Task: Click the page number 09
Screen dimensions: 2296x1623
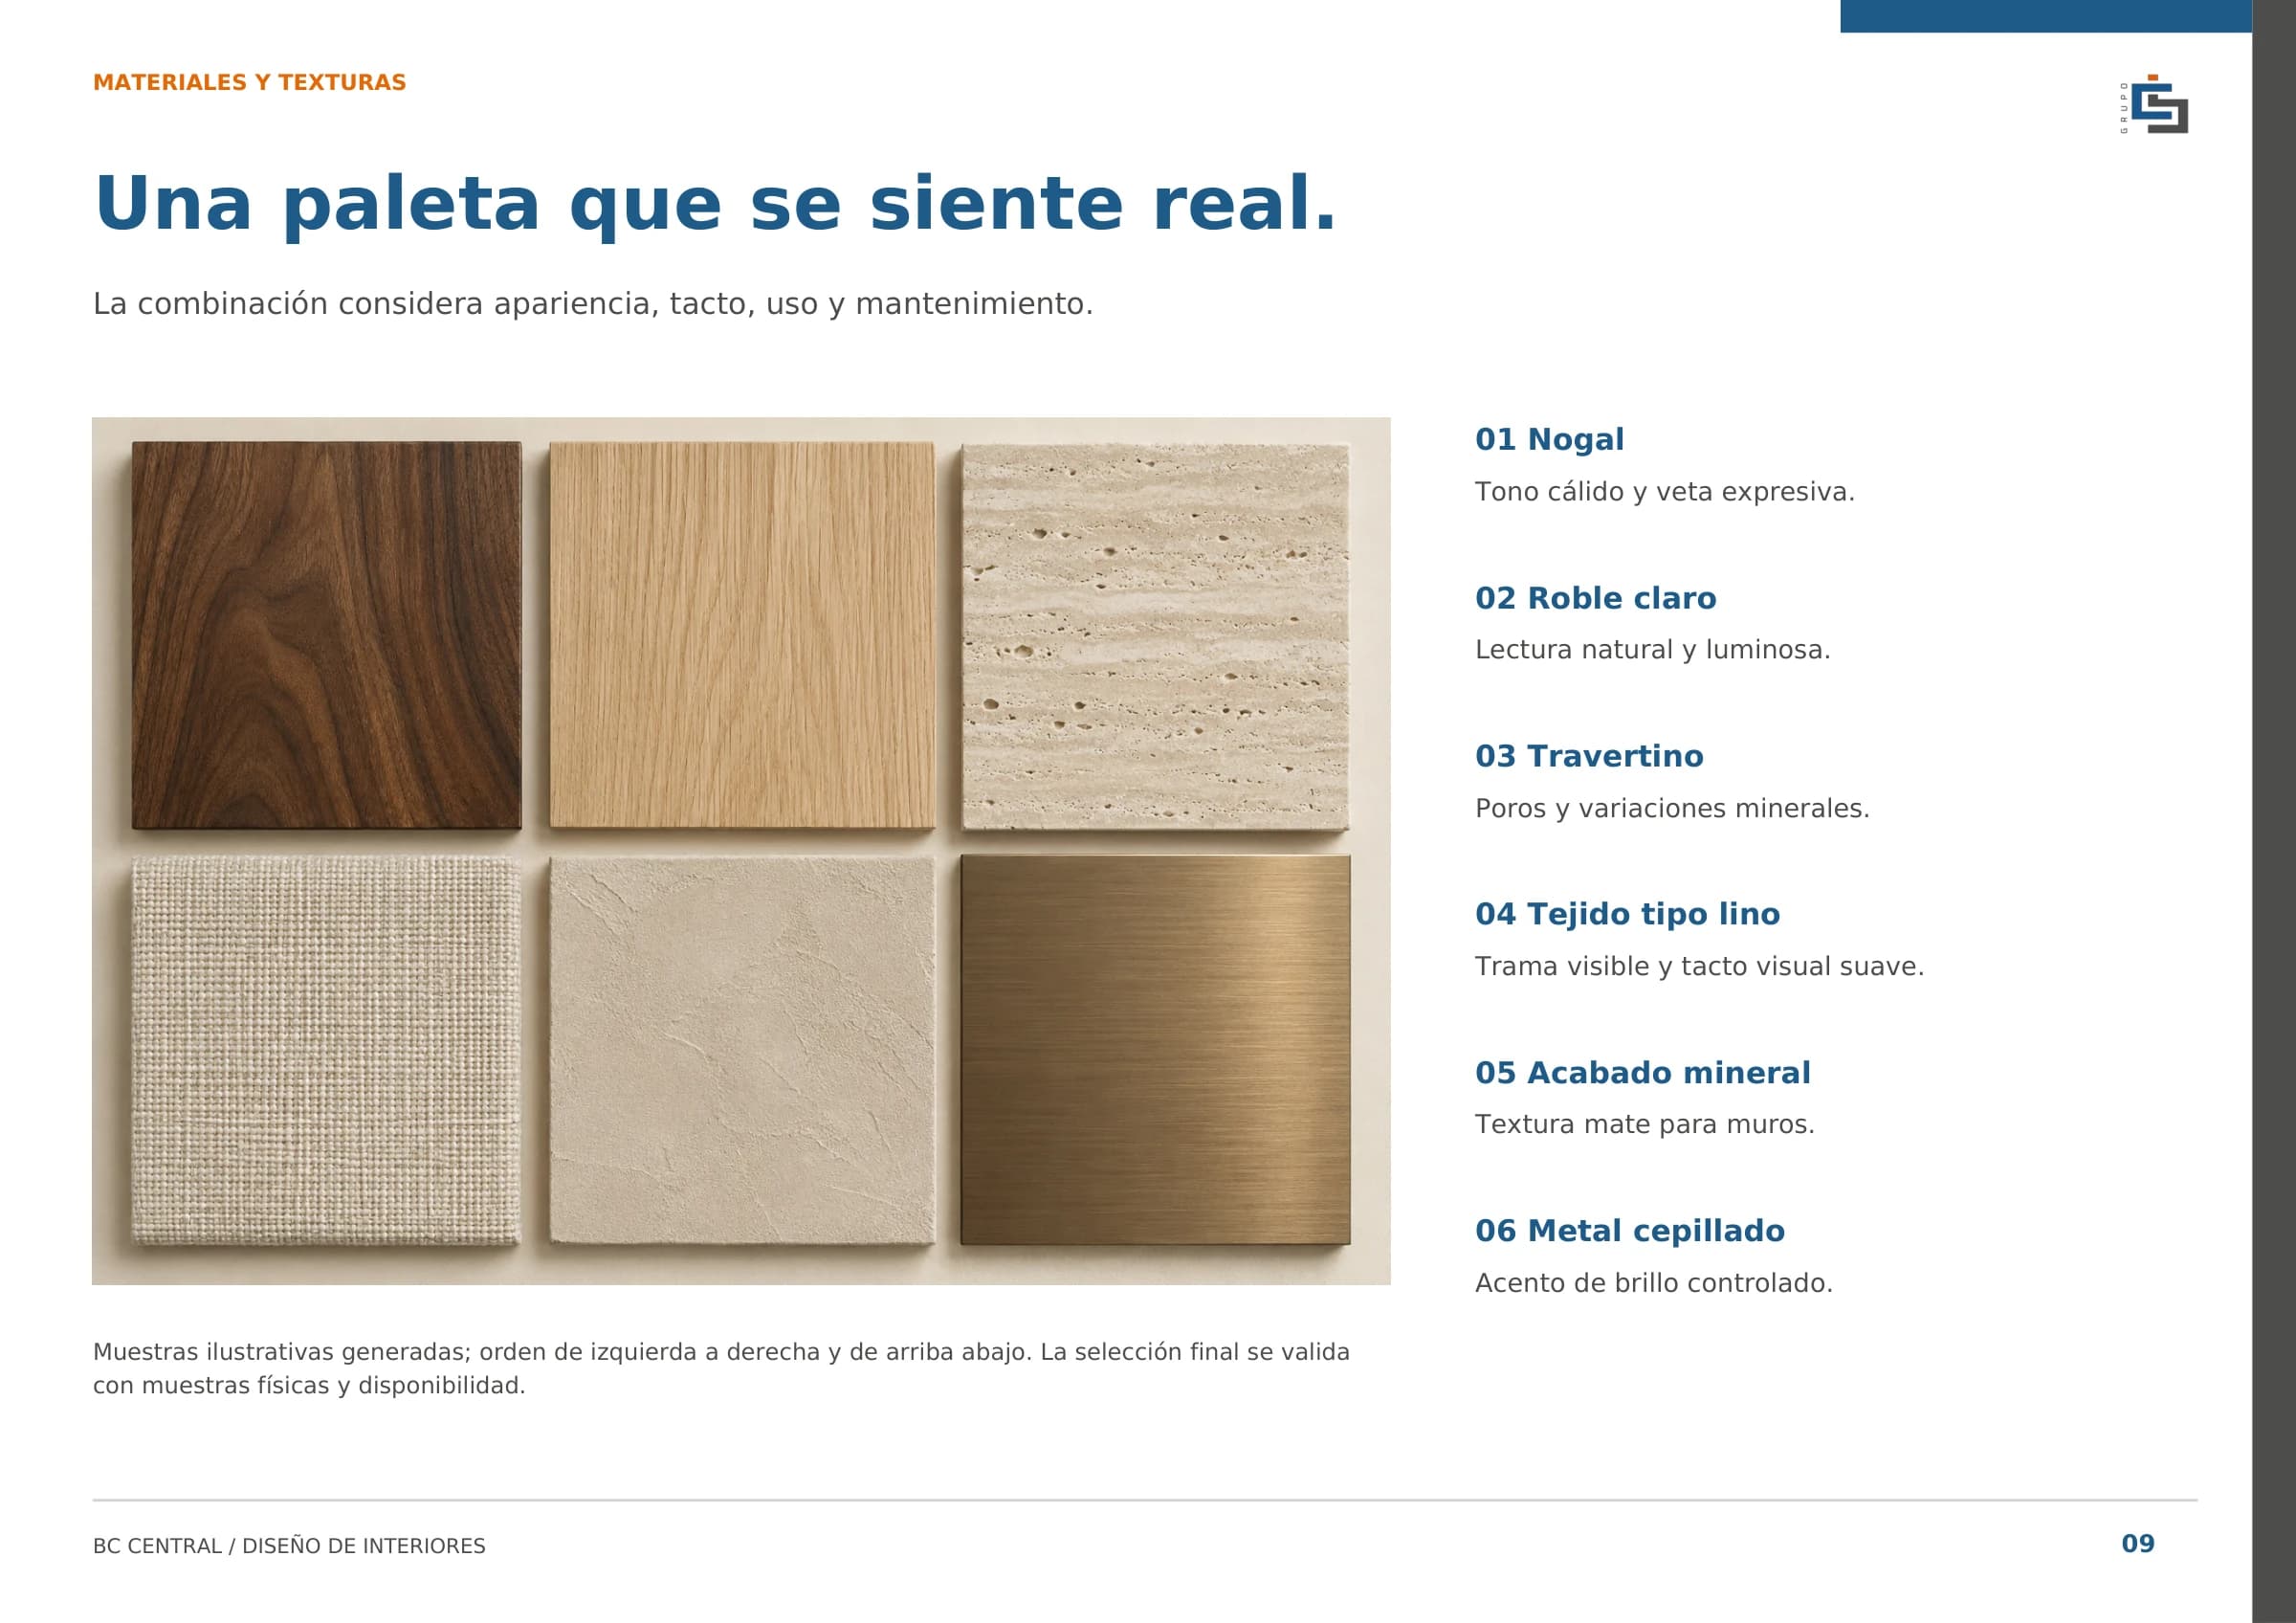Action: pos(2137,1544)
